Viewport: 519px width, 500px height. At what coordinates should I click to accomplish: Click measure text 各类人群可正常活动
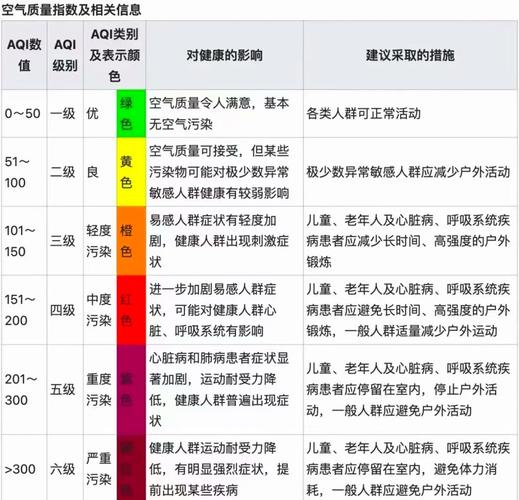pyautogui.click(x=363, y=114)
